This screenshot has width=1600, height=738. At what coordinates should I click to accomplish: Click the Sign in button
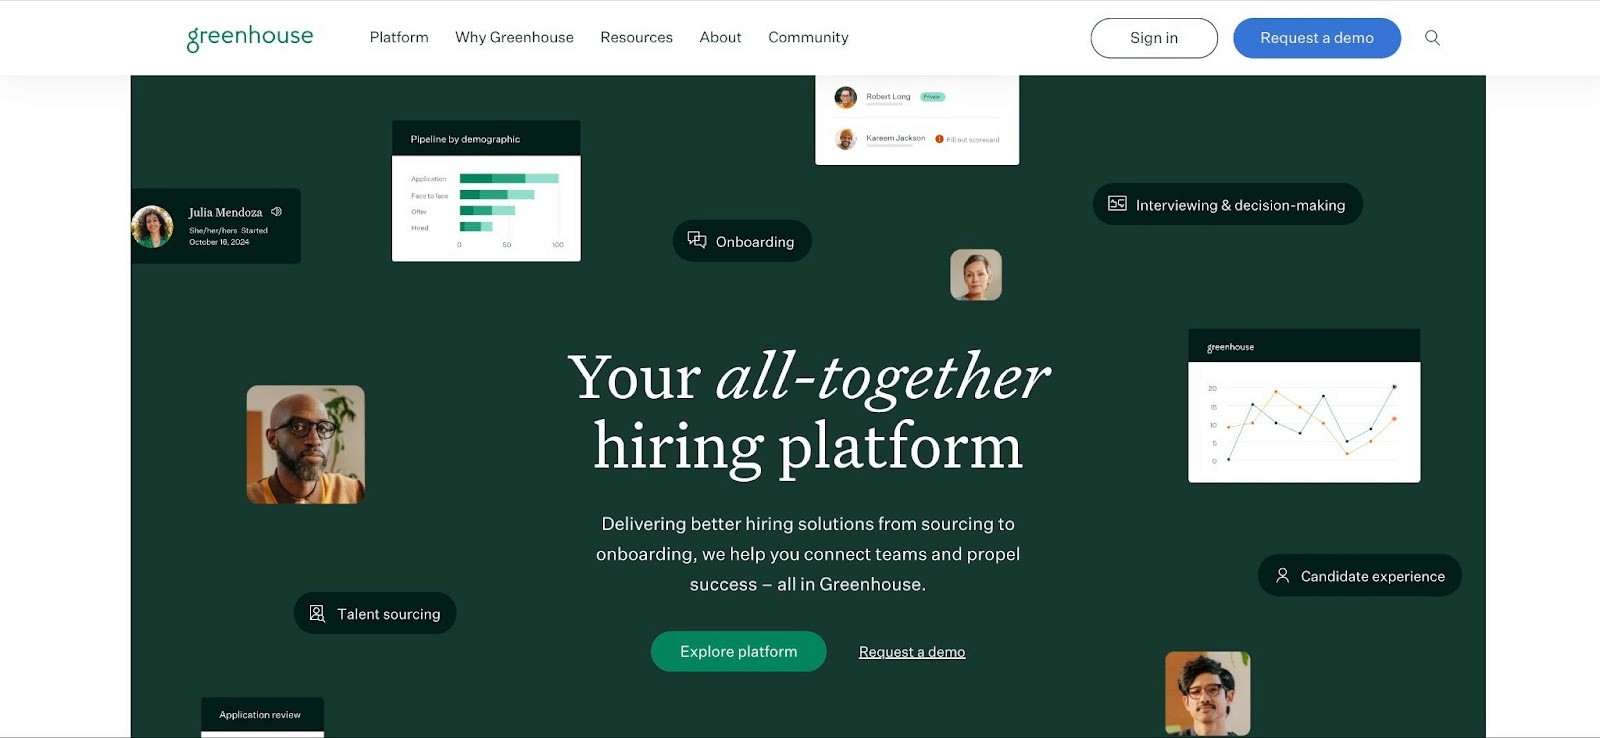1154,38
